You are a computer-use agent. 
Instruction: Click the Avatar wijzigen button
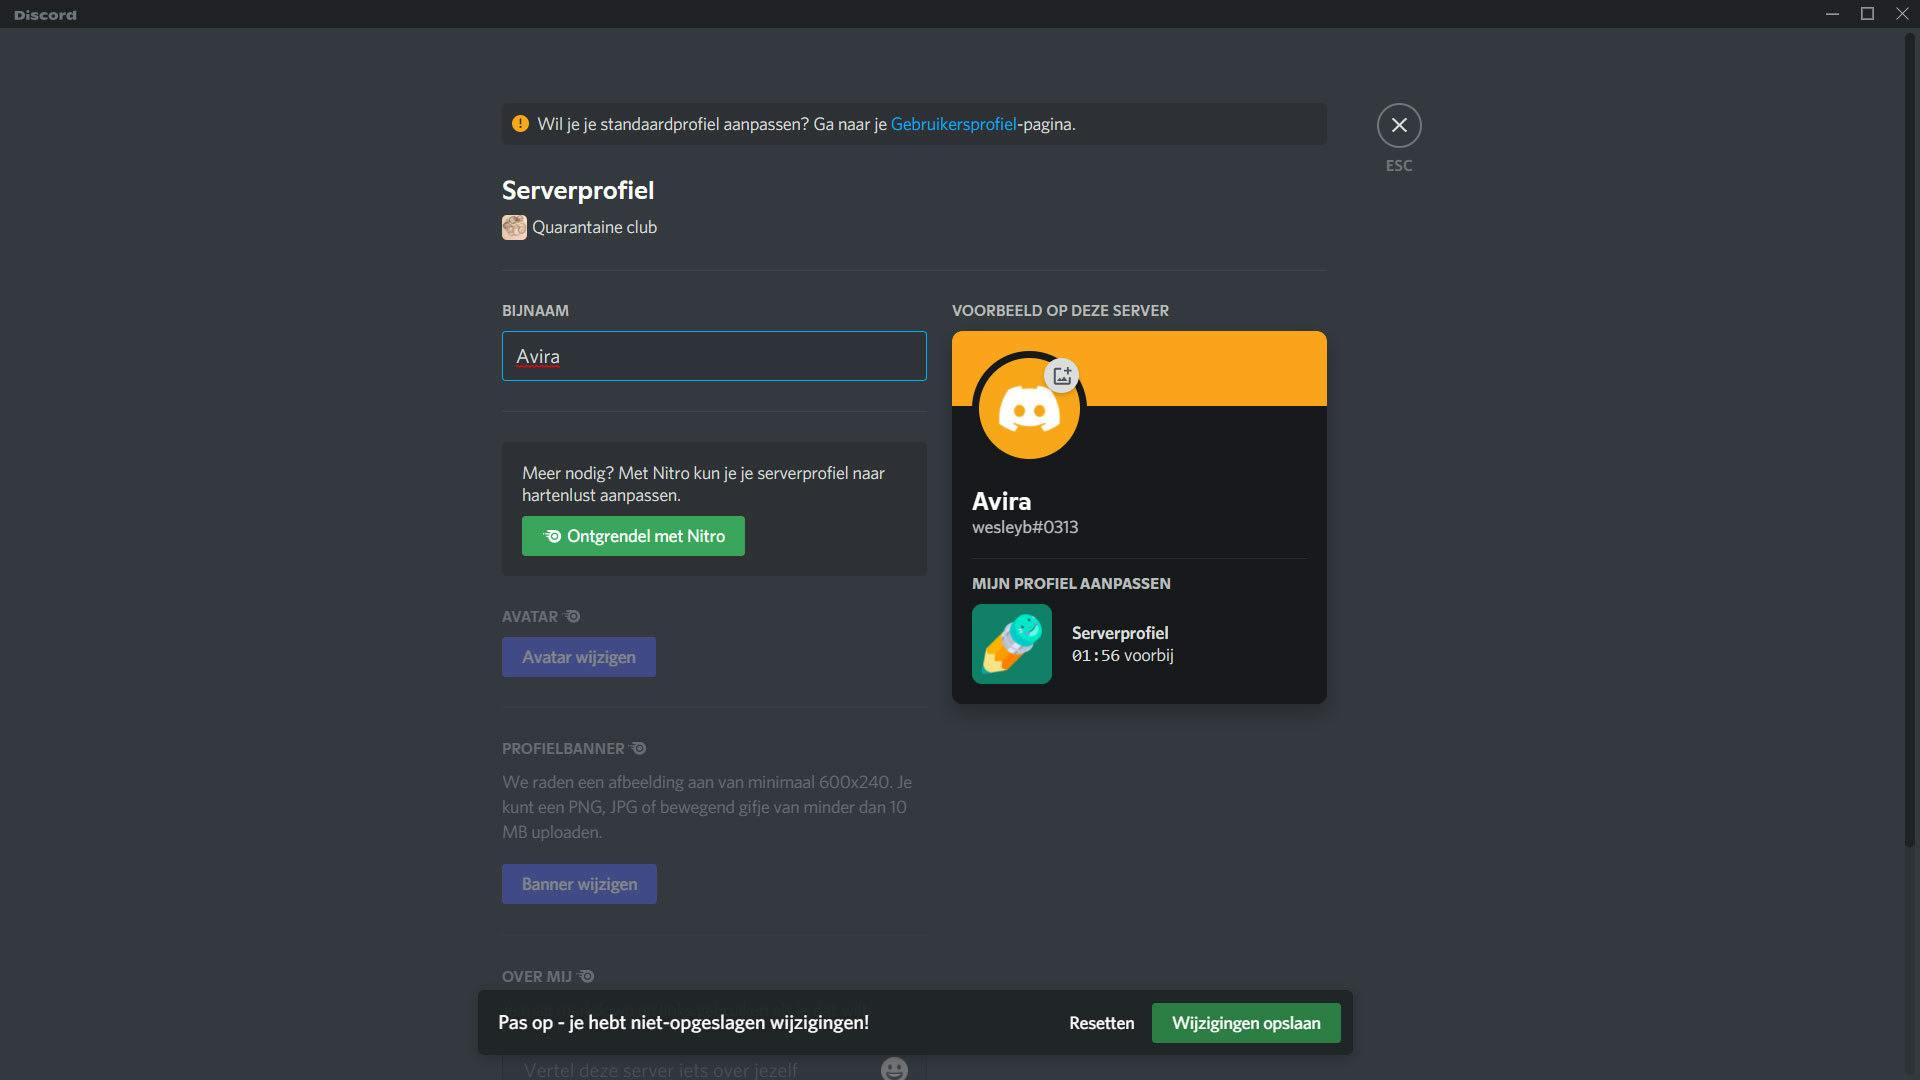pyautogui.click(x=579, y=657)
